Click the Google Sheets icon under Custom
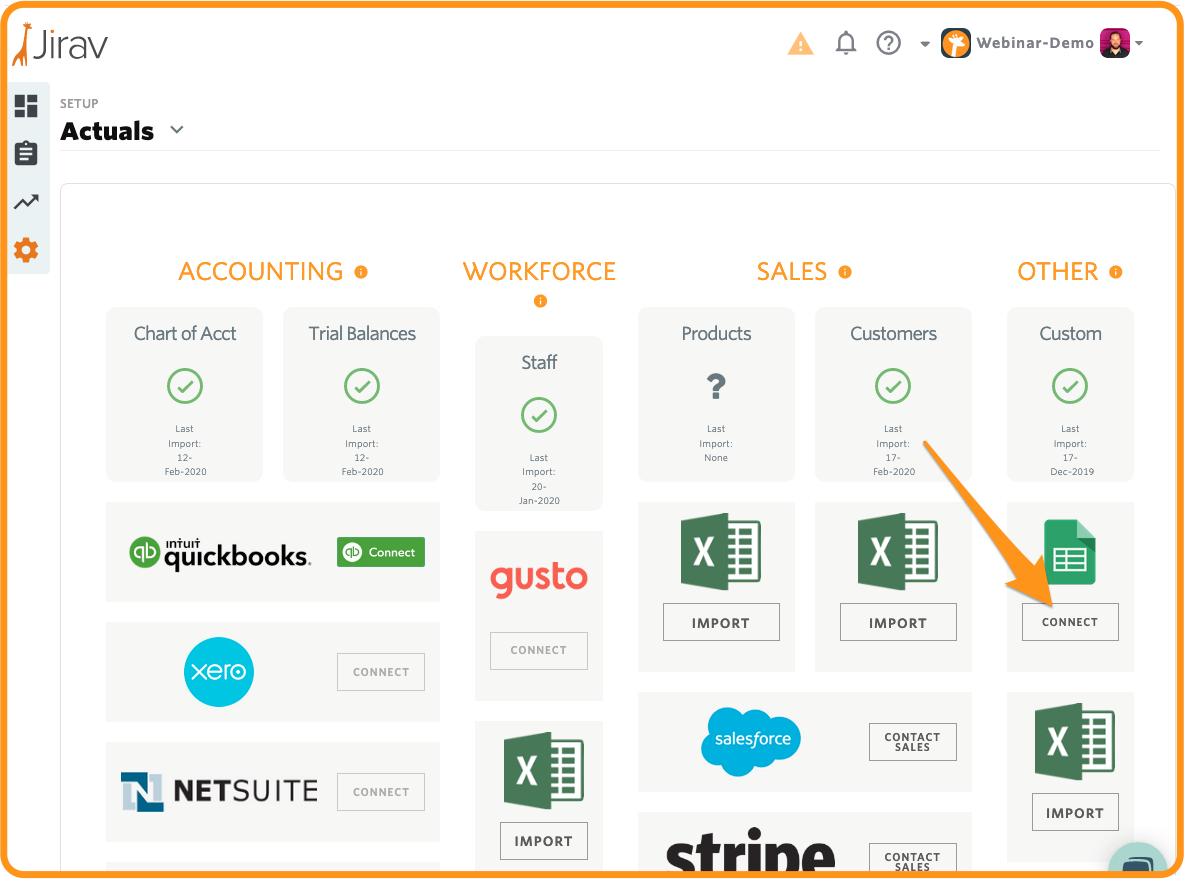Screen dimensions: 1184x879 [x=1070, y=552]
